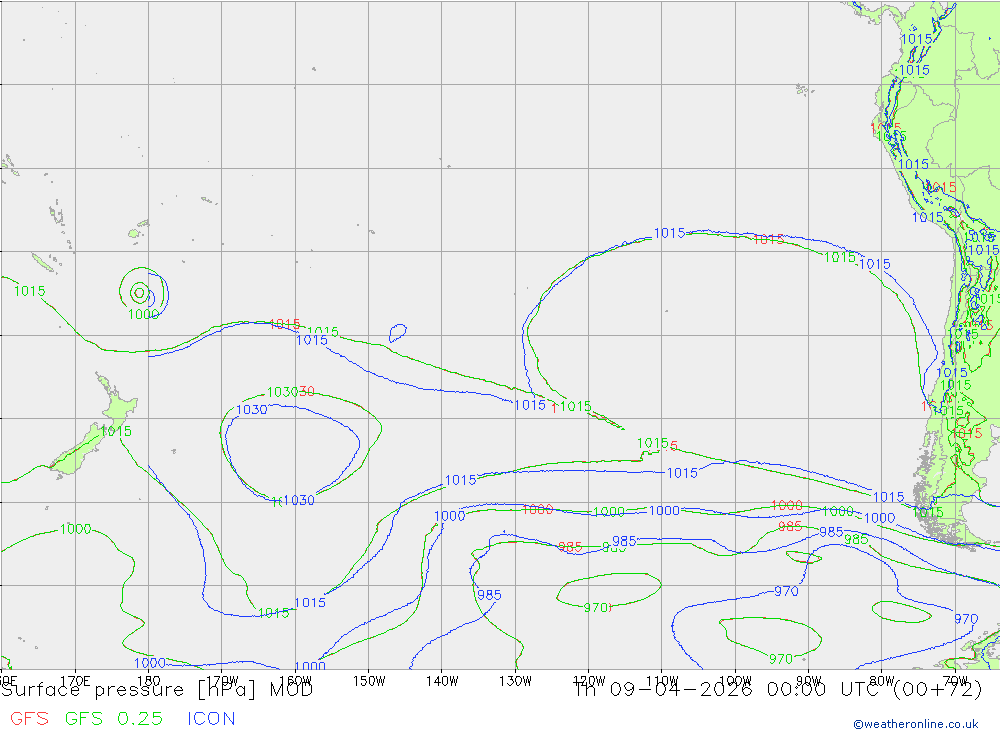Click the 'Surface pressure [hPa] MOD' title

pos(157,690)
